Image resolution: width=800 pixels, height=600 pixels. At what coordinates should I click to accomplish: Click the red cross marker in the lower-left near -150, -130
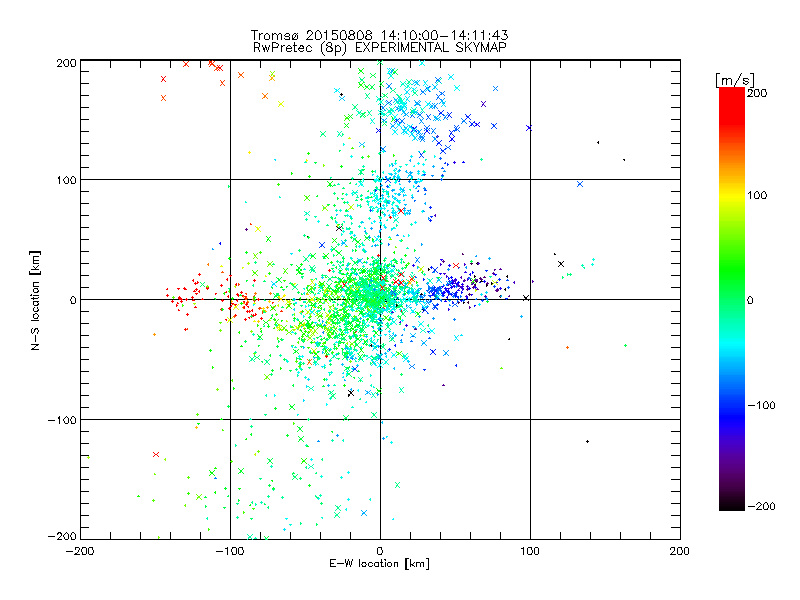pyautogui.click(x=156, y=455)
